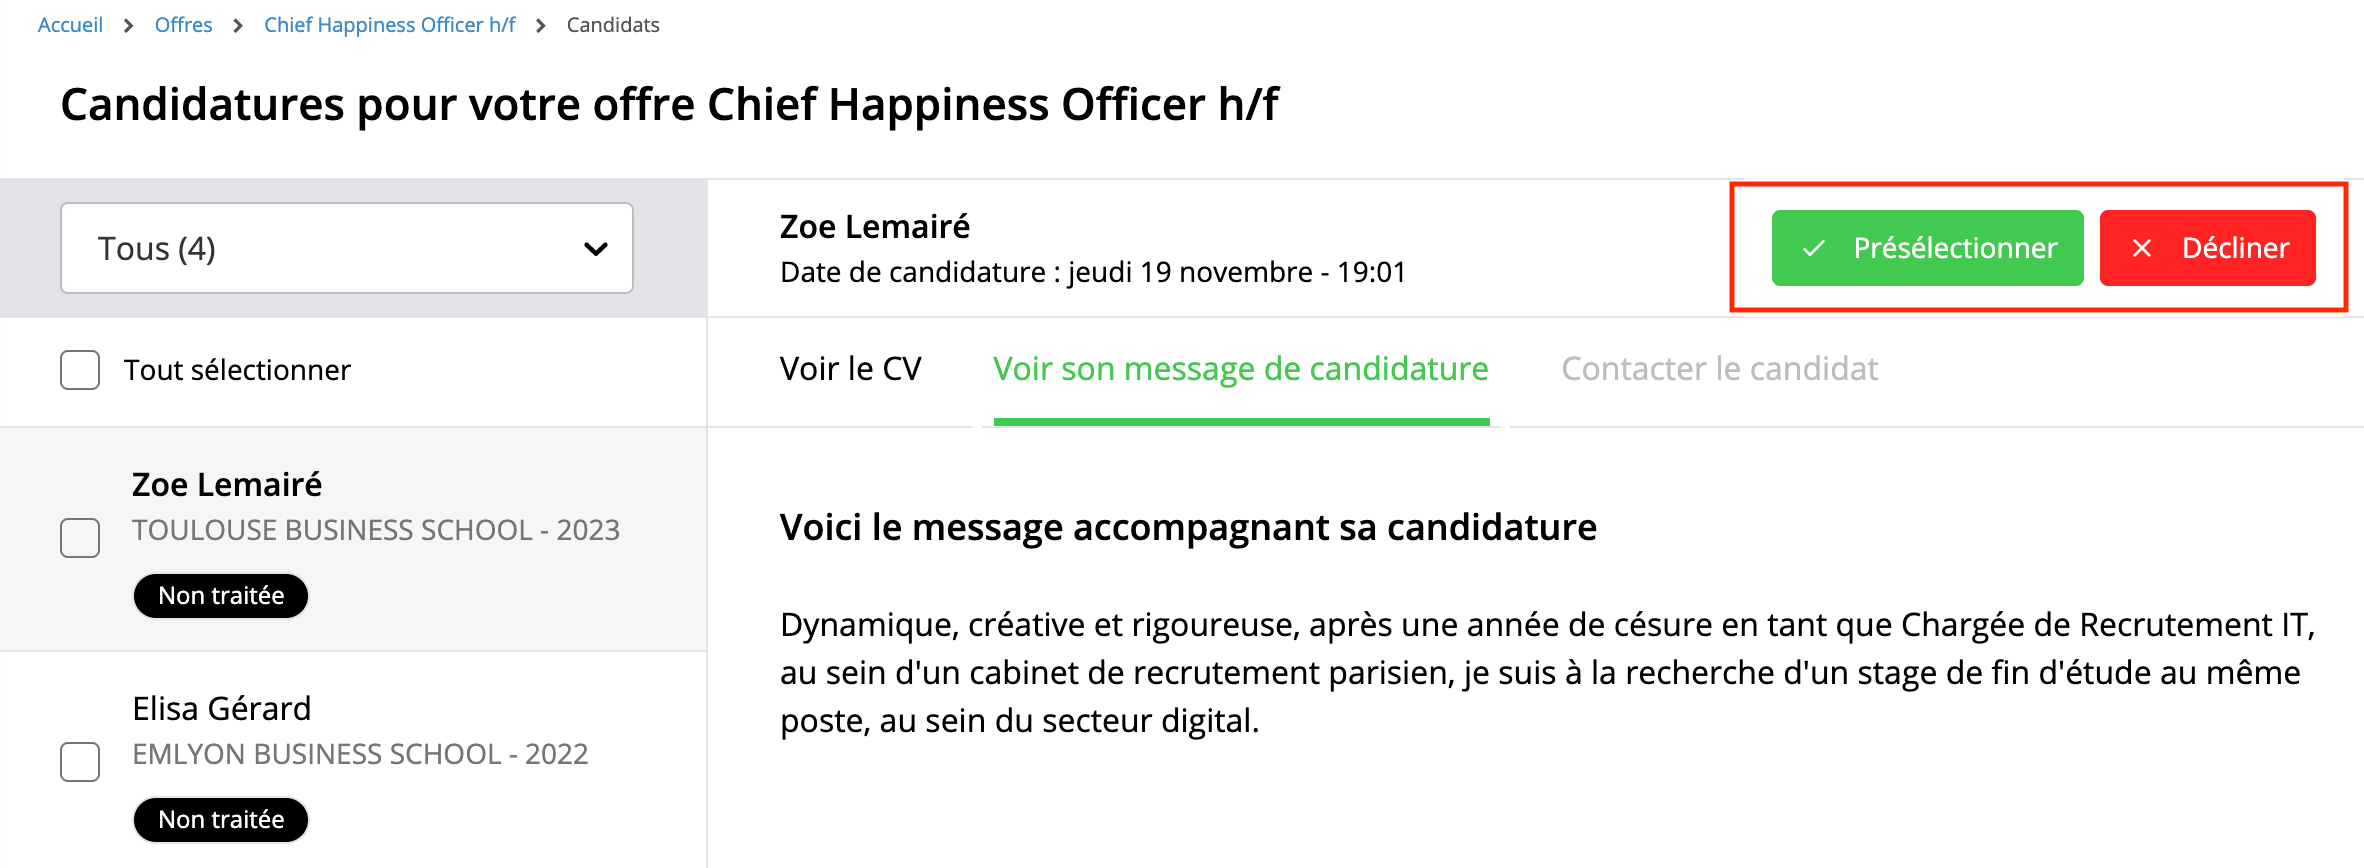Open the Tous (4) candidate filter dropdown

[346, 248]
